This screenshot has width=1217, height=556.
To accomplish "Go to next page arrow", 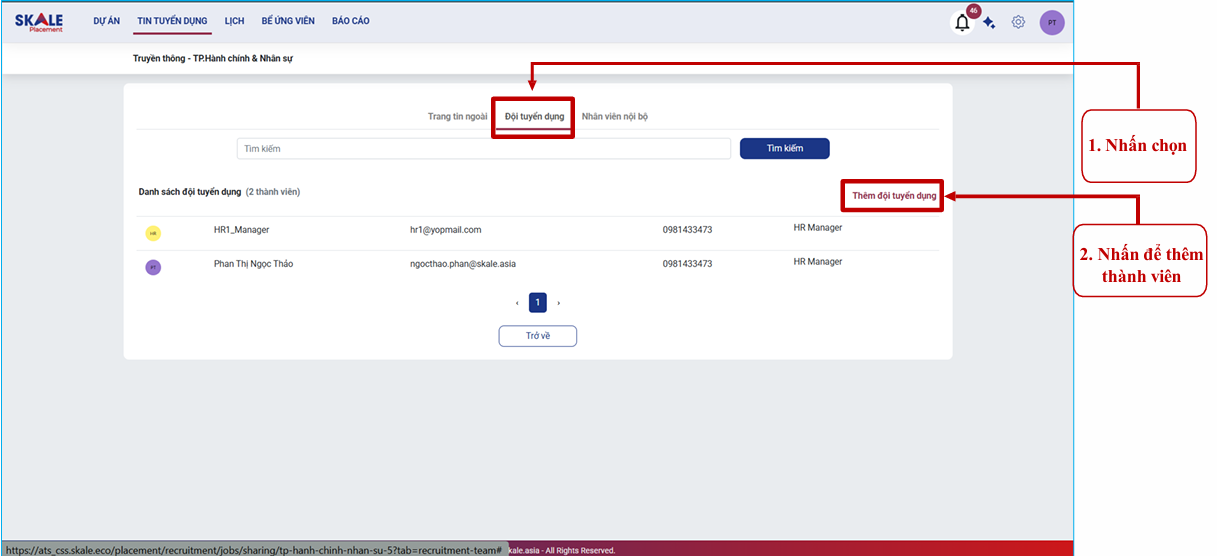I will tap(559, 302).
